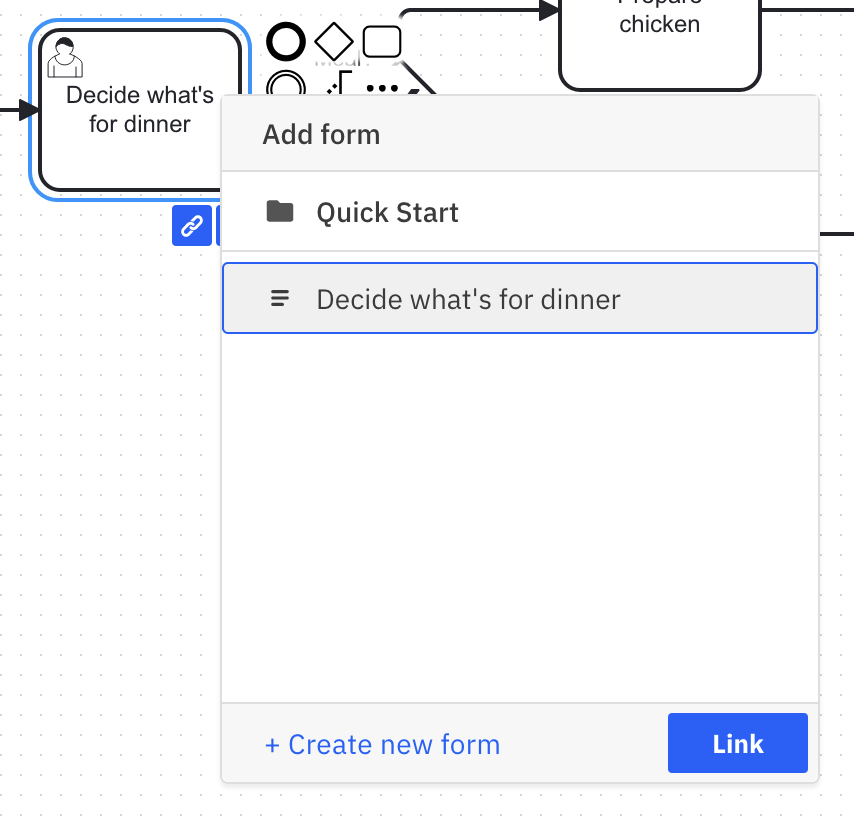Click the Link button to attach the form
The width and height of the screenshot is (854, 824).
(x=737, y=743)
